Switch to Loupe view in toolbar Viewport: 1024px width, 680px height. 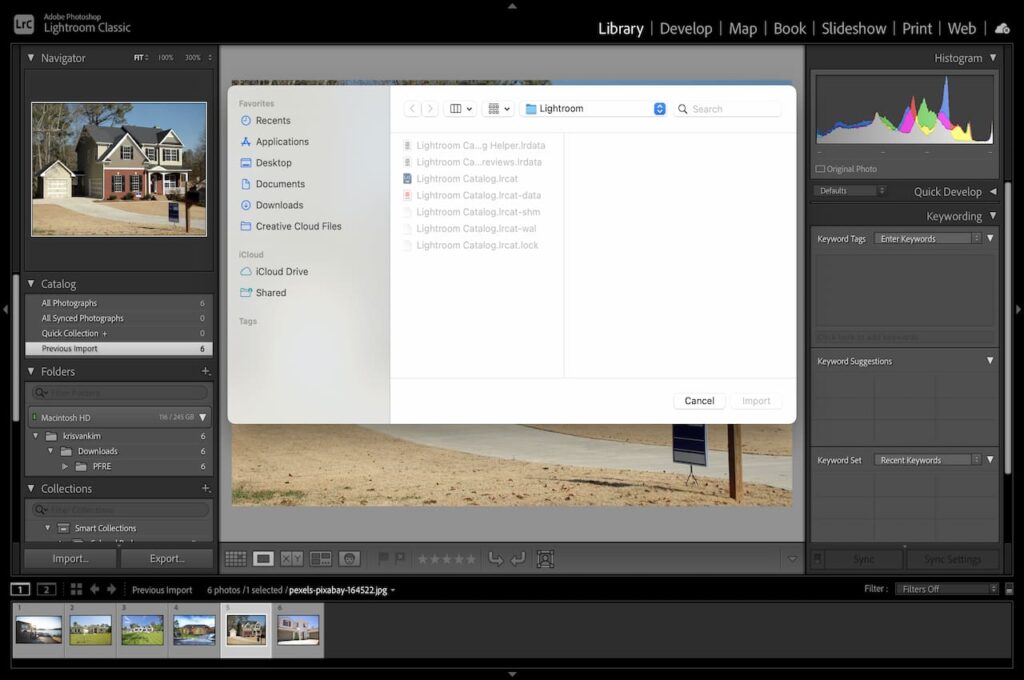point(264,559)
